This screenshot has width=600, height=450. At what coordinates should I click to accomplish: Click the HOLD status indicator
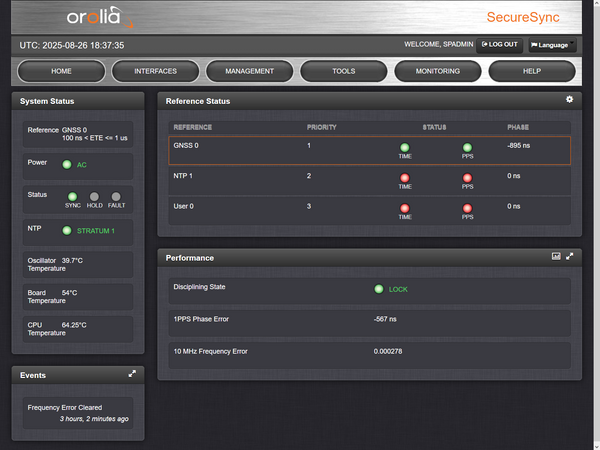pos(94,197)
